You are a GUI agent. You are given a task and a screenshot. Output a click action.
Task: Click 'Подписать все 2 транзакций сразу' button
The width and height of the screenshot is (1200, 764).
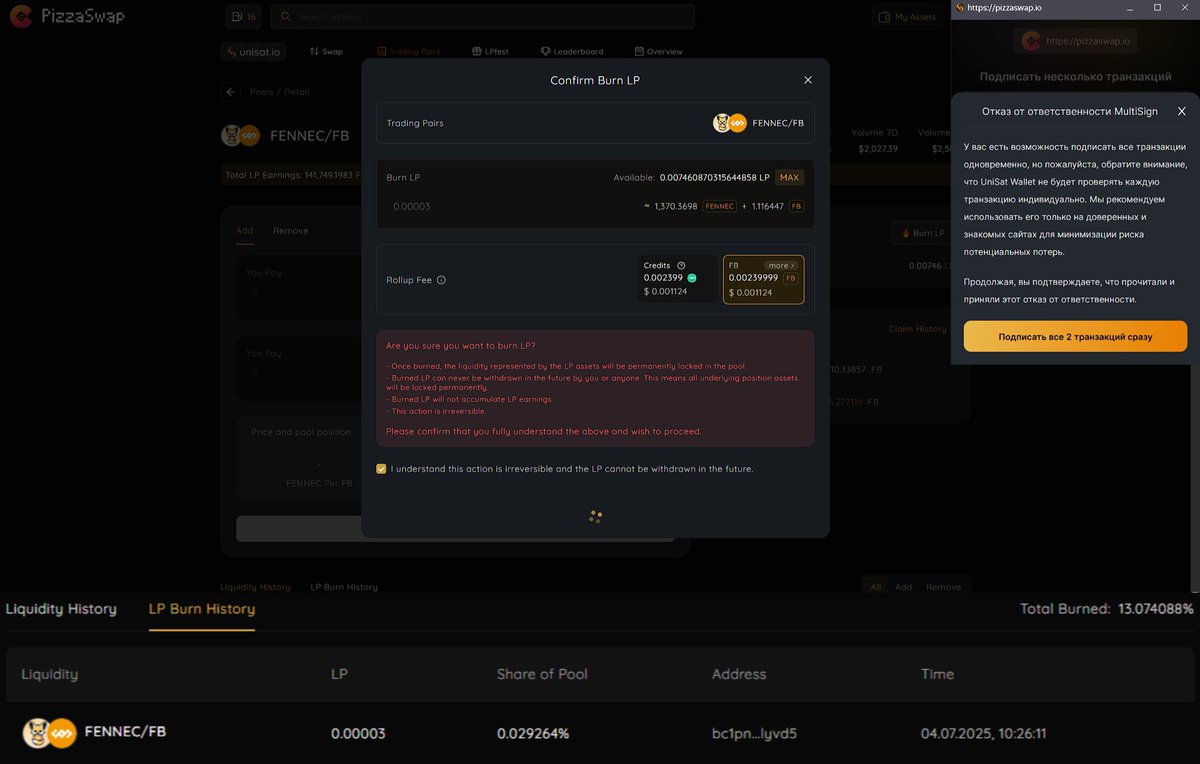click(x=1075, y=337)
